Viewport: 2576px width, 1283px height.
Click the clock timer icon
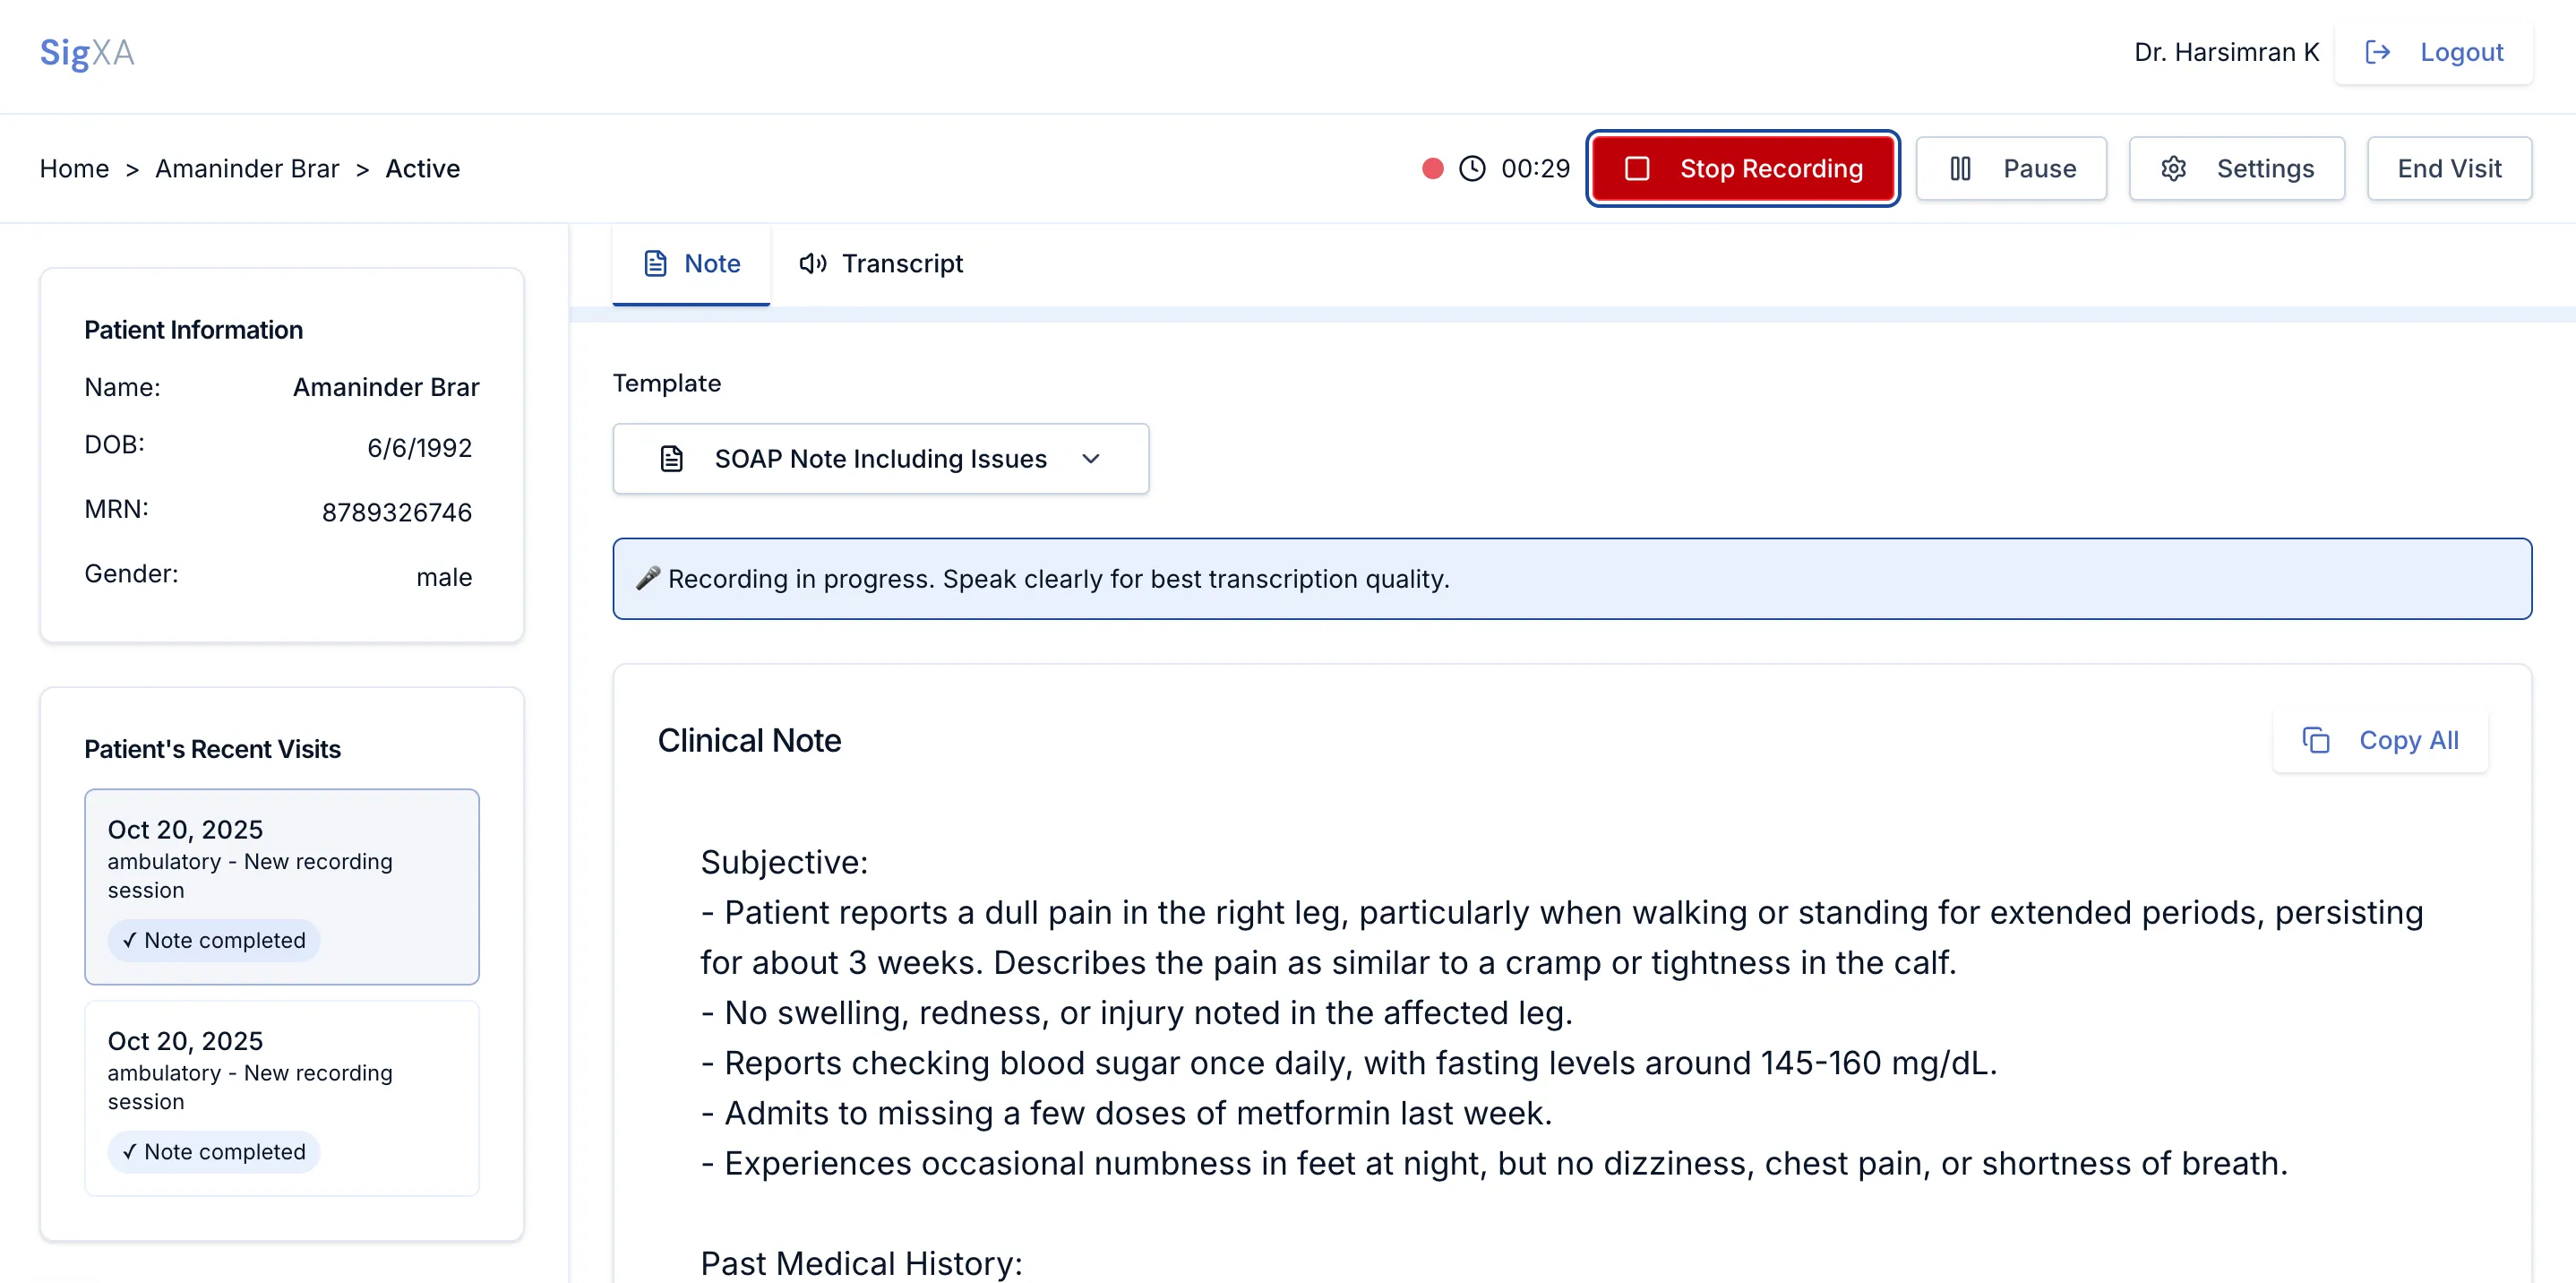(x=1472, y=169)
